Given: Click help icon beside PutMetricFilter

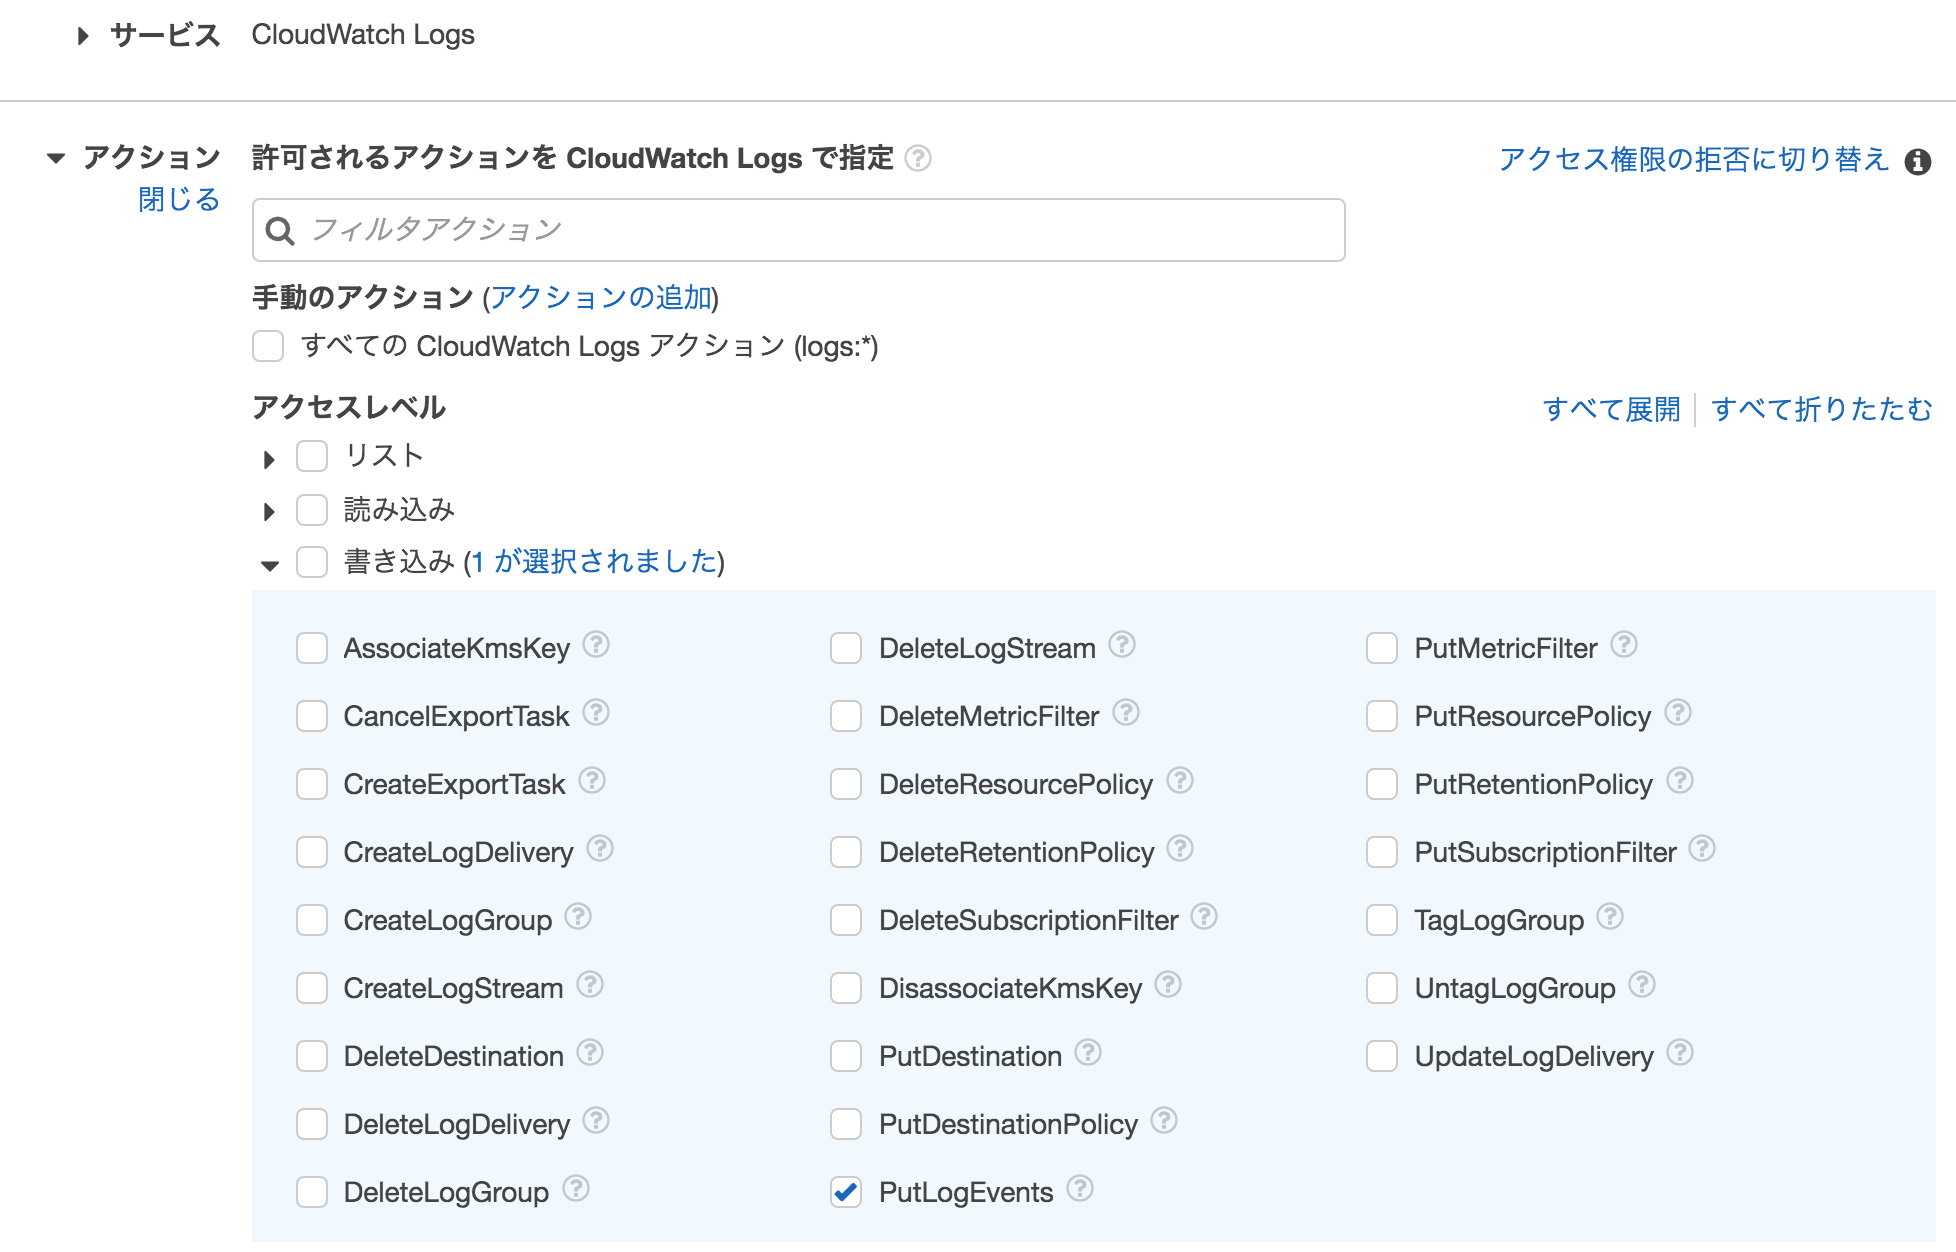Looking at the screenshot, I should (1624, 645).
